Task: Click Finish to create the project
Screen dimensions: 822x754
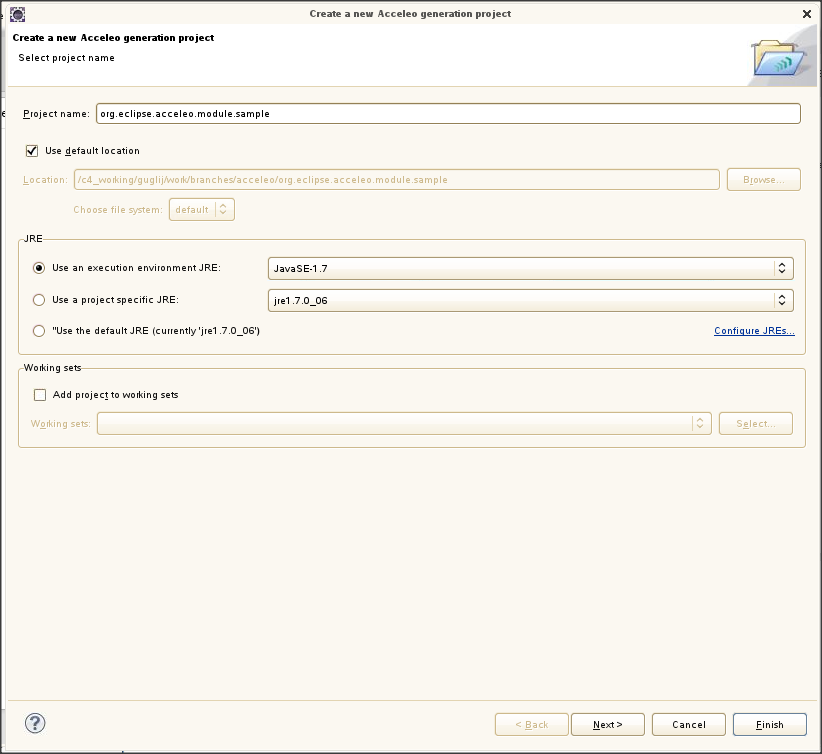Action: [770, 725]
